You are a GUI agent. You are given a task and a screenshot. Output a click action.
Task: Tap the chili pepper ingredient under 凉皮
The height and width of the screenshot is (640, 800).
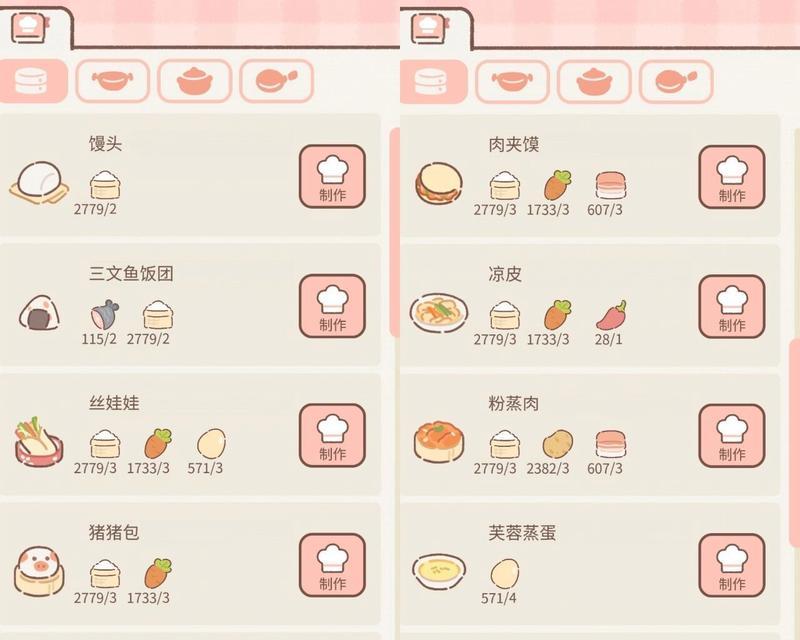611,315
